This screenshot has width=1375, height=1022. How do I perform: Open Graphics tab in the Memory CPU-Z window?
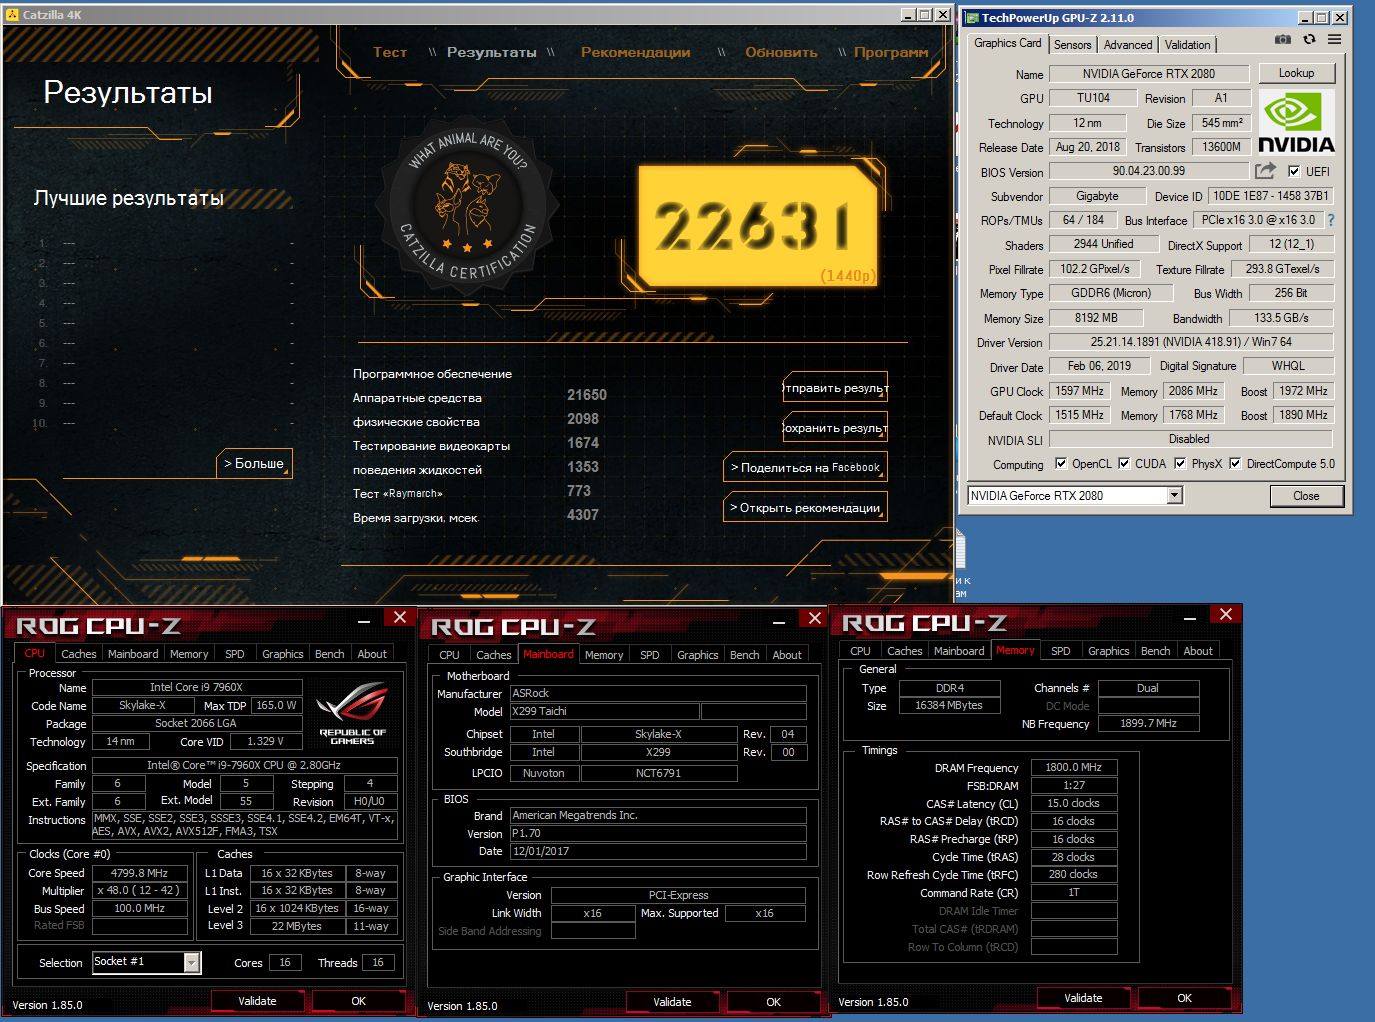tap(1108, 651)
